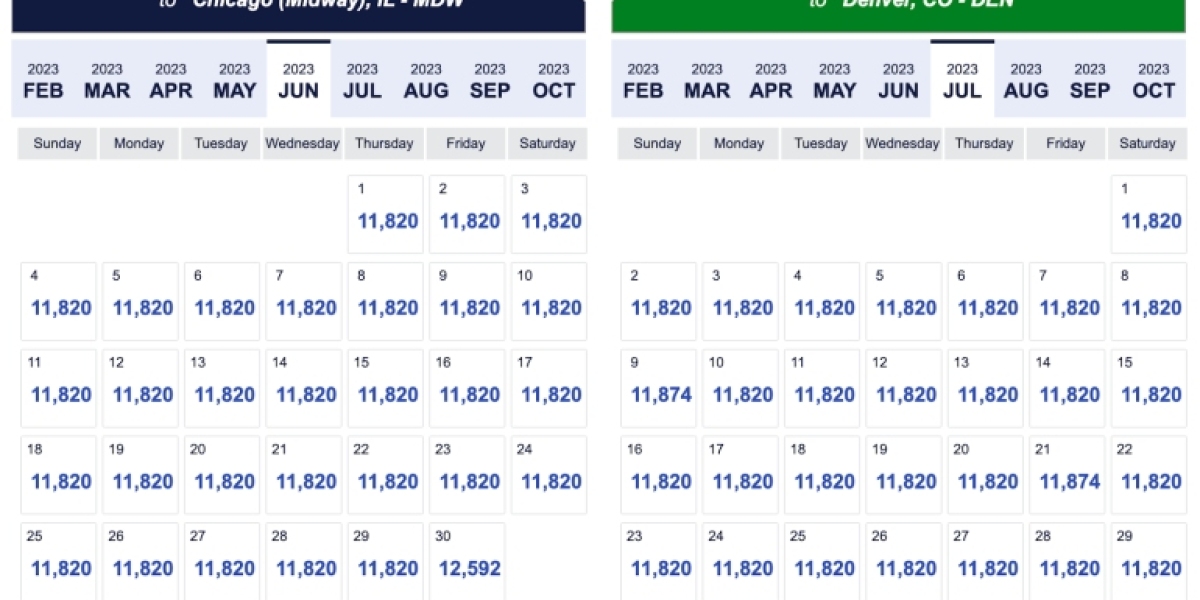Image resolution: width=1200 pixels, height=600 pixels.
Task: Select MAY 2023 tab in the Chicago calendar
Action: 235,80
